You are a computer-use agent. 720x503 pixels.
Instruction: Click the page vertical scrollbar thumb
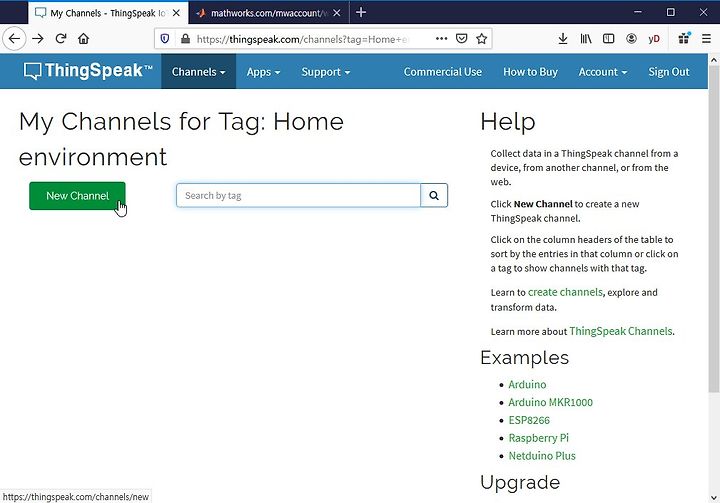coord(714,228)
